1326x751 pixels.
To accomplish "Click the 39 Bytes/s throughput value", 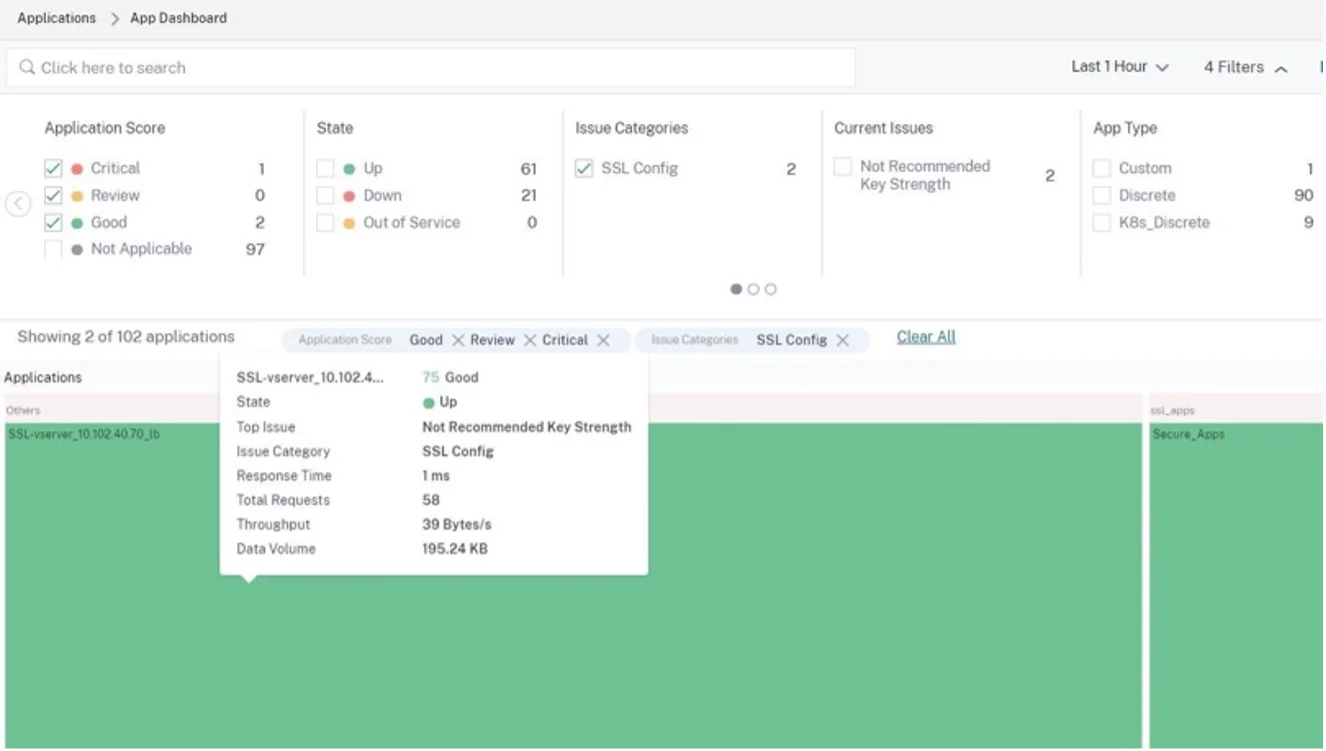I will click(457, 524).
